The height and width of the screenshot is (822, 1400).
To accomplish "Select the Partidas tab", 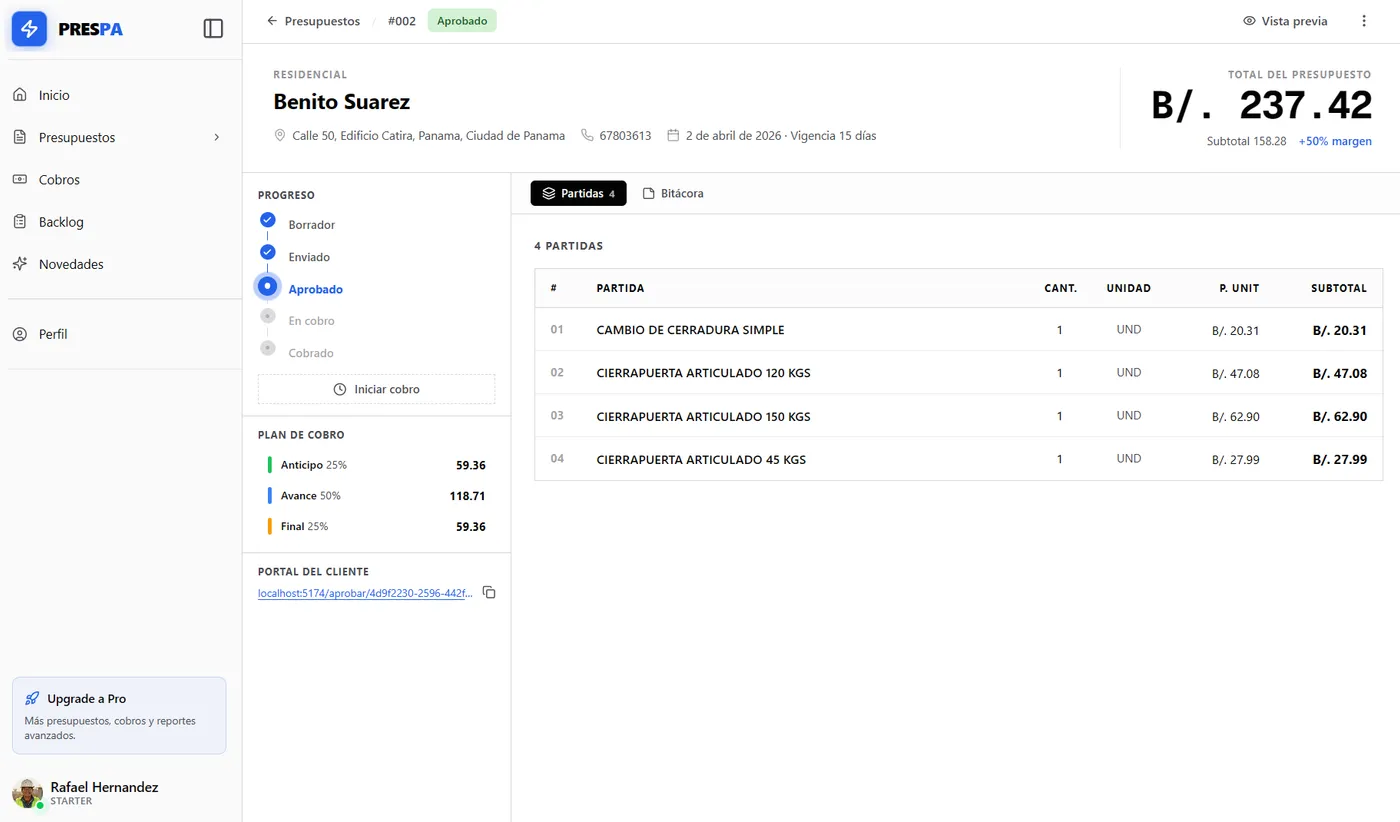I will (578, 193).
